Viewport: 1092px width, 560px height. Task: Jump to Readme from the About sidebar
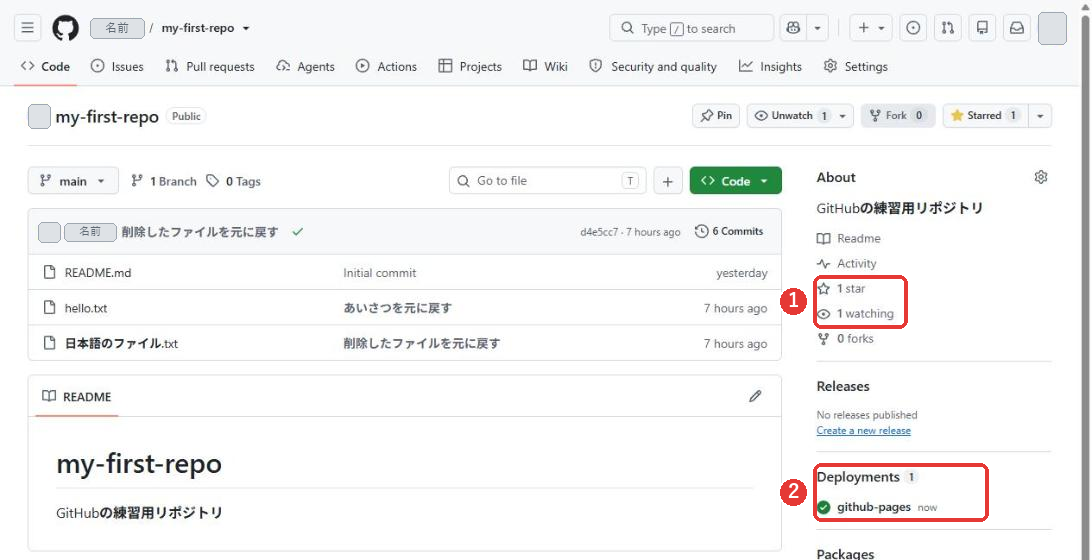coord(849,239)
